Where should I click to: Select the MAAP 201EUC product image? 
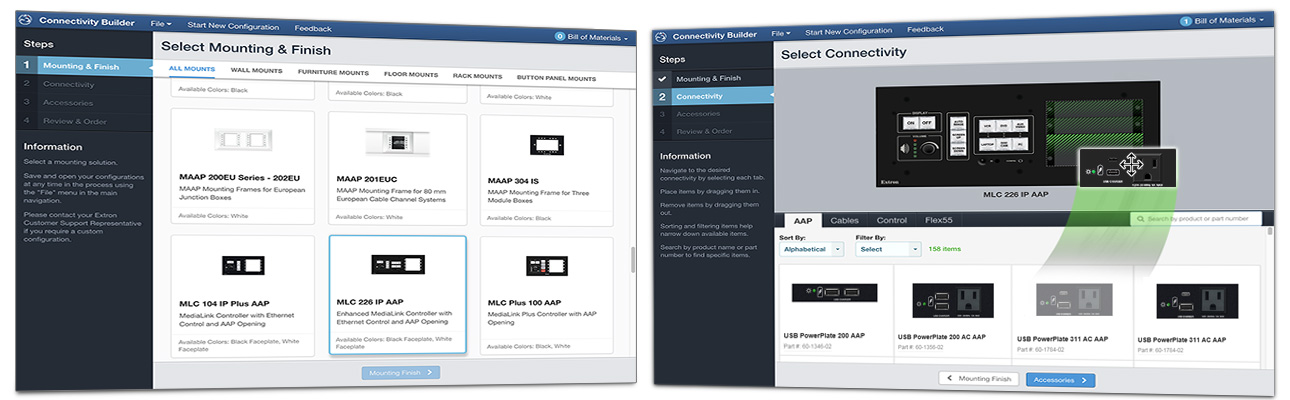[398, 139]
